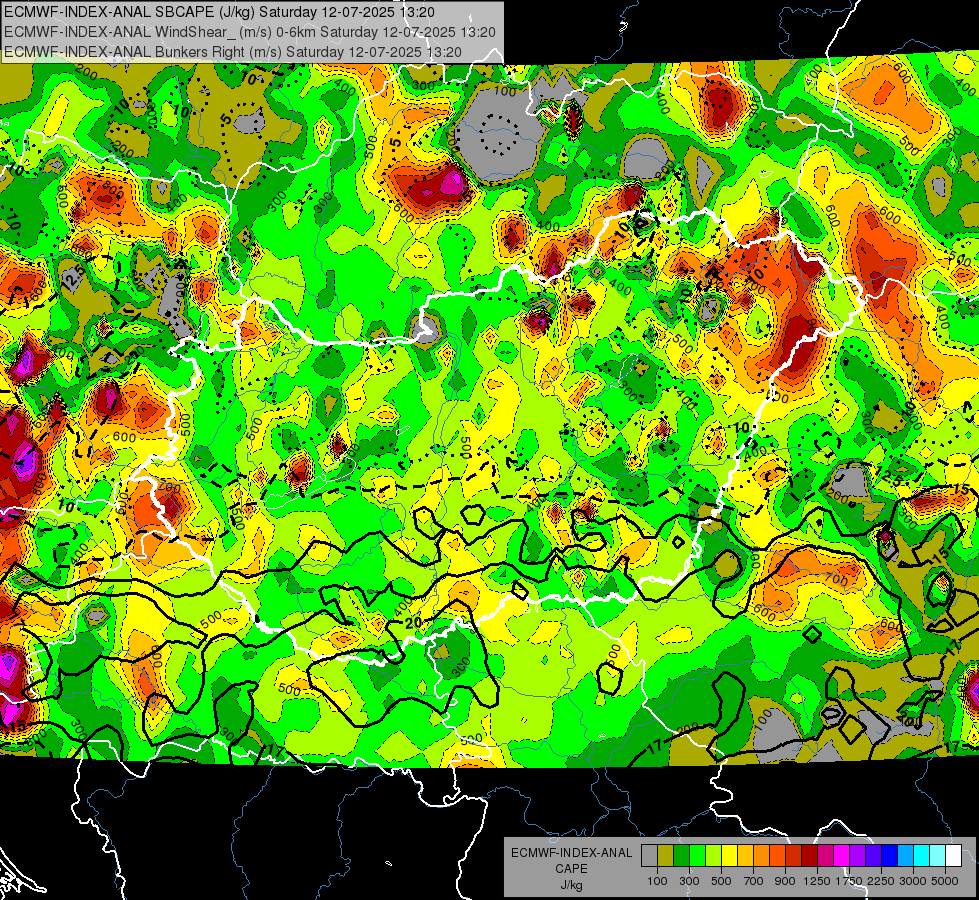Image resolution: width=979 pixels, height=900 pixels.
Task: Pick the amber swatch left of 700
Action: [x=745, y=855]
